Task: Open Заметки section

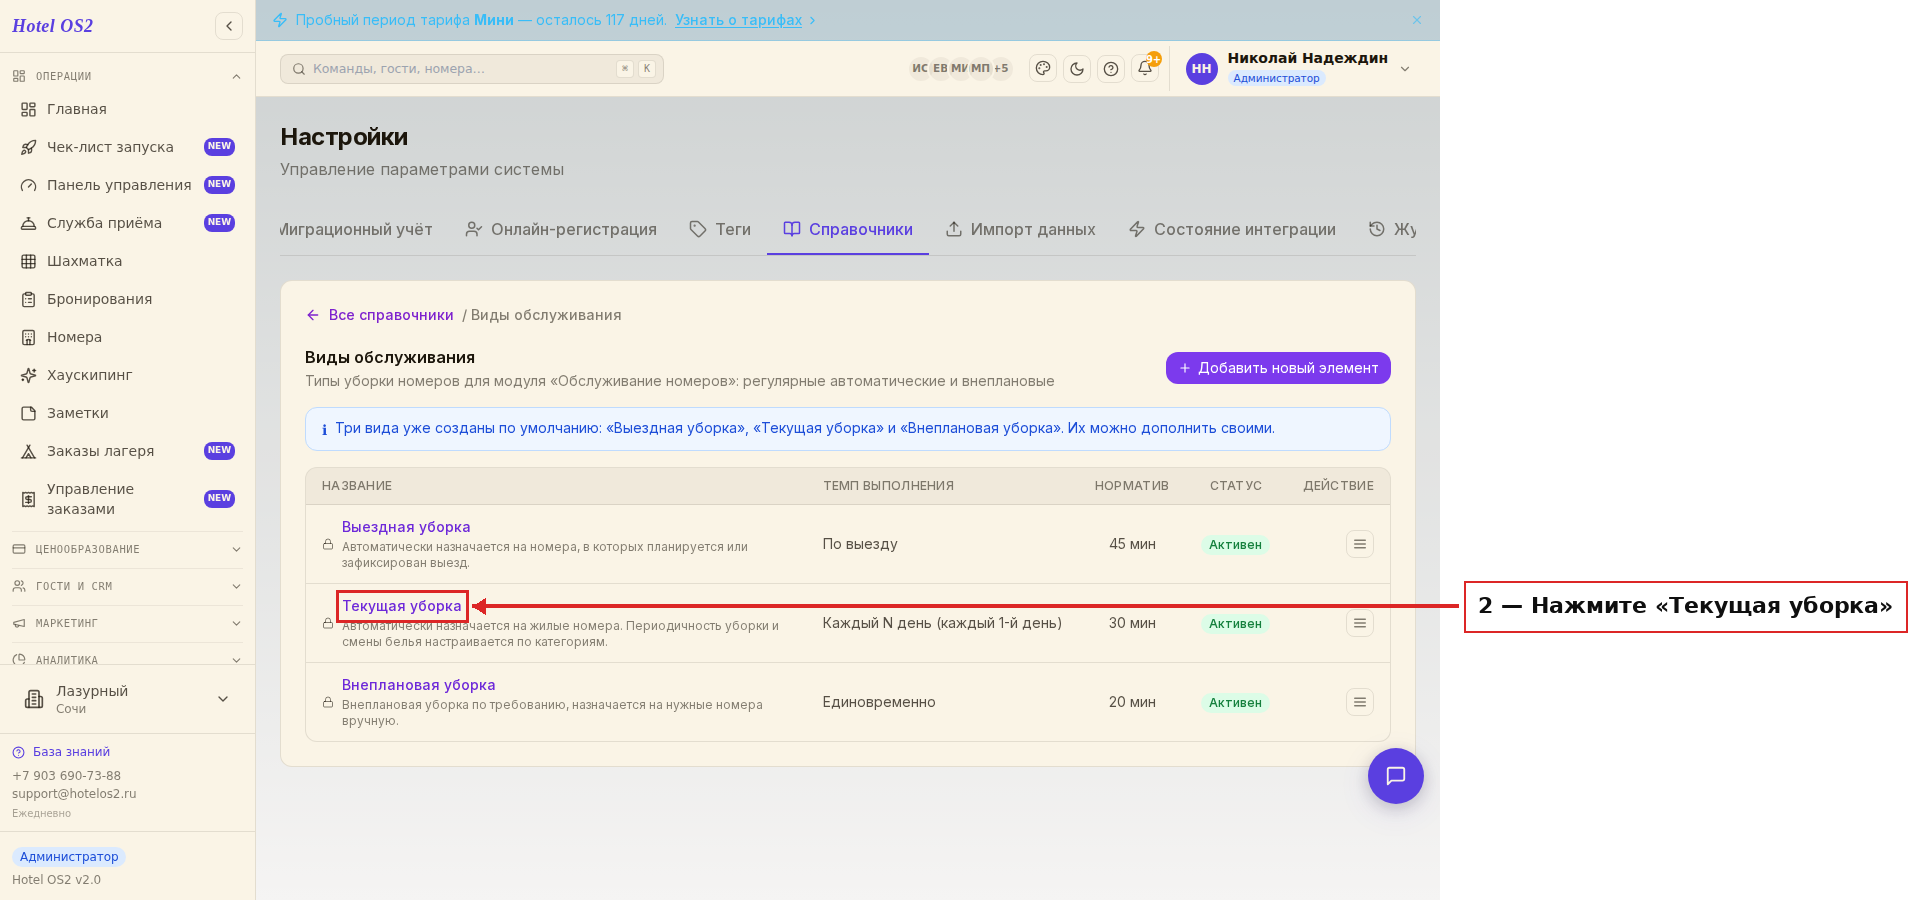Action: coord(127,413)
